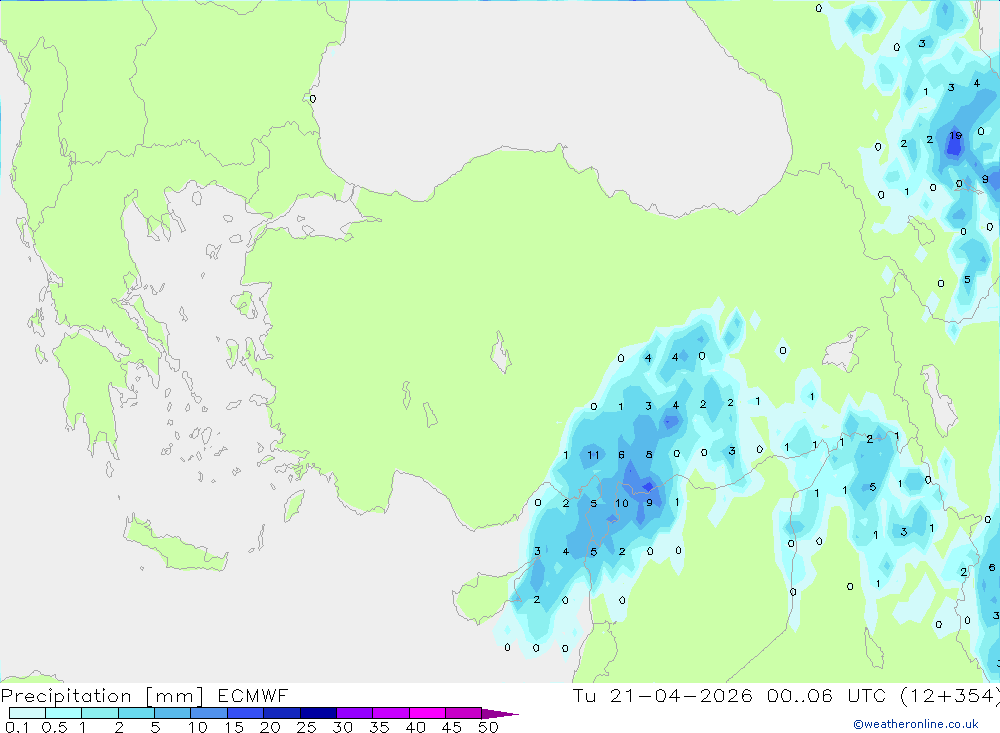Pick the 25–30 mm dark blue swatch

pos(318,713)
